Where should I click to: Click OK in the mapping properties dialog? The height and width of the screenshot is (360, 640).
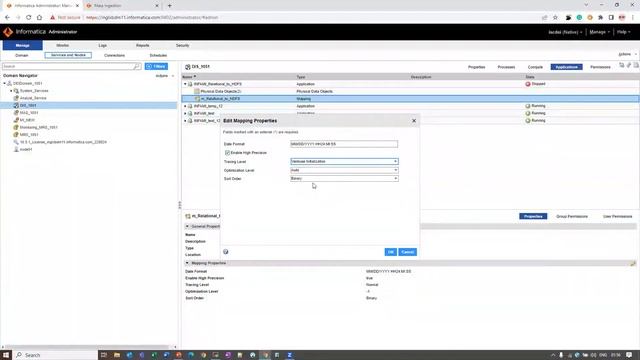pos(391,252)
